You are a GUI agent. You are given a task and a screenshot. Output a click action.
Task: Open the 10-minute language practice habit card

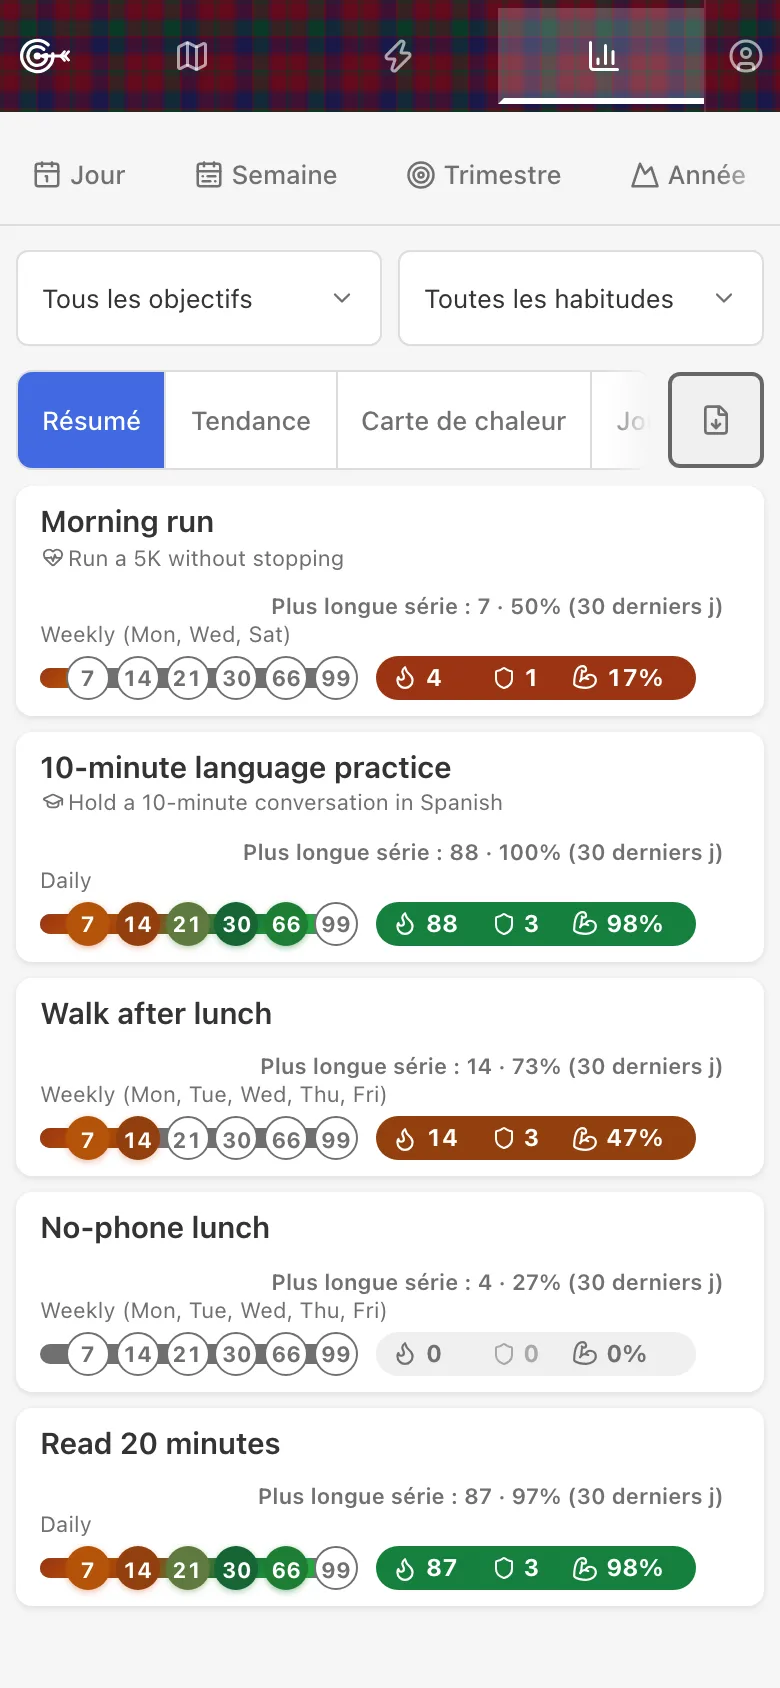click(x=390, y=847)
